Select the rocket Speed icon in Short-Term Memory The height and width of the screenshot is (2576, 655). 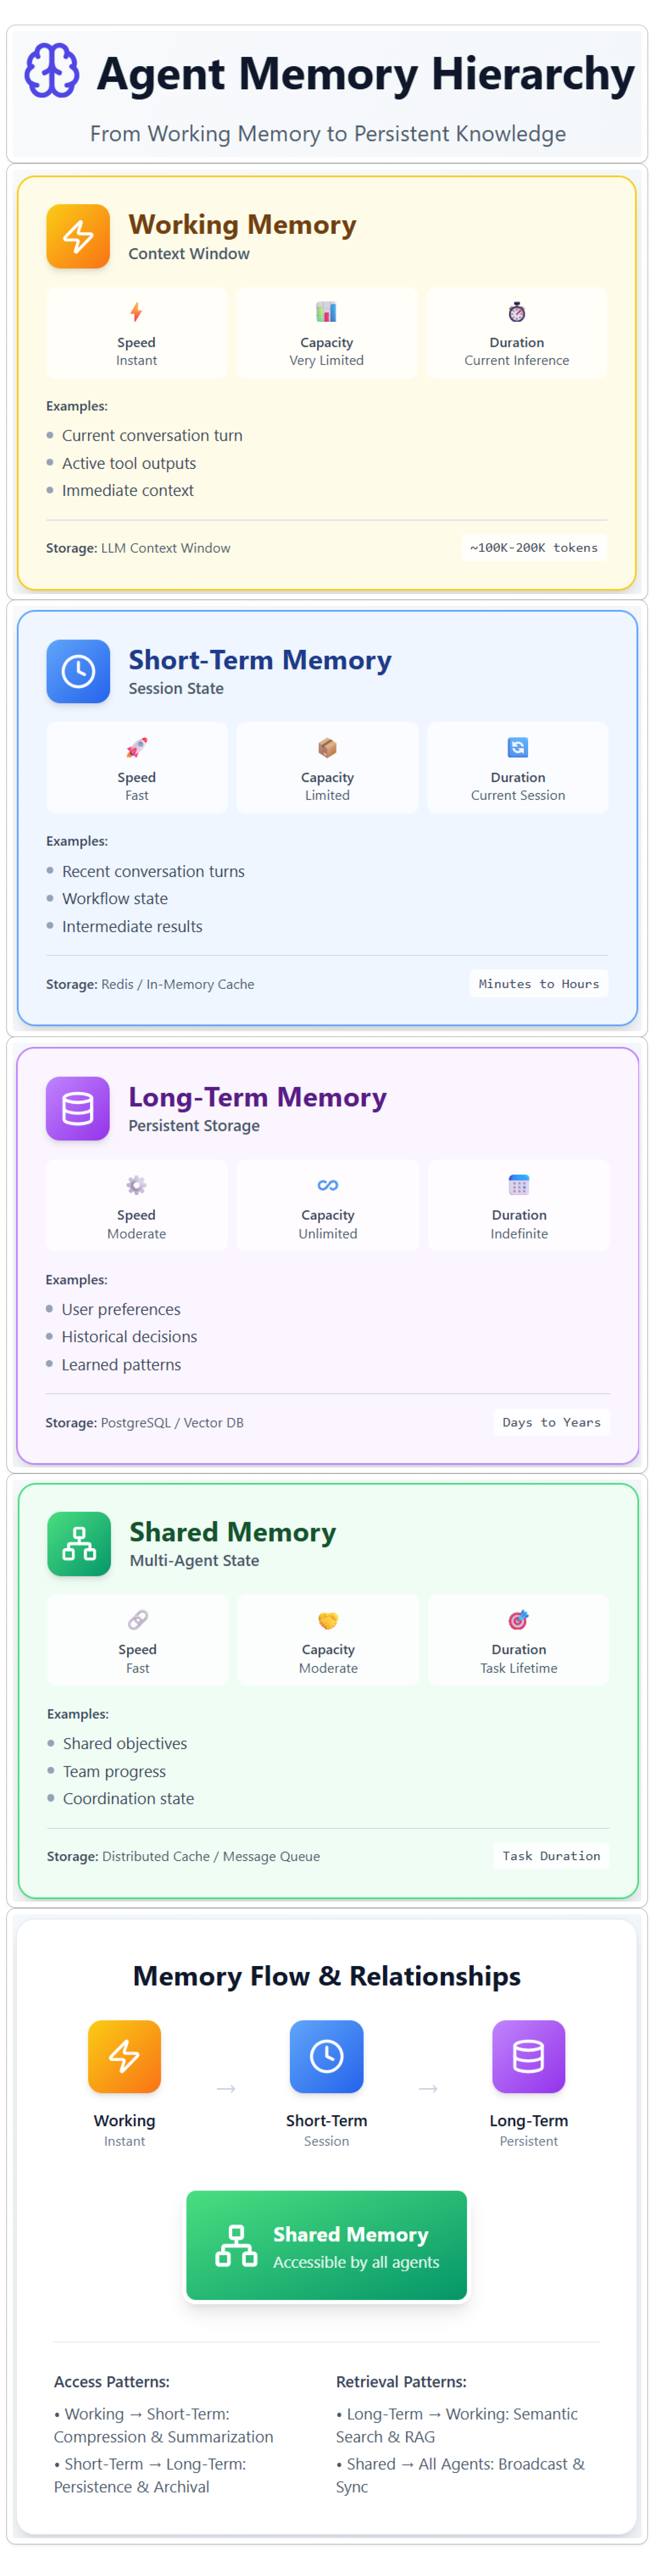137,747
